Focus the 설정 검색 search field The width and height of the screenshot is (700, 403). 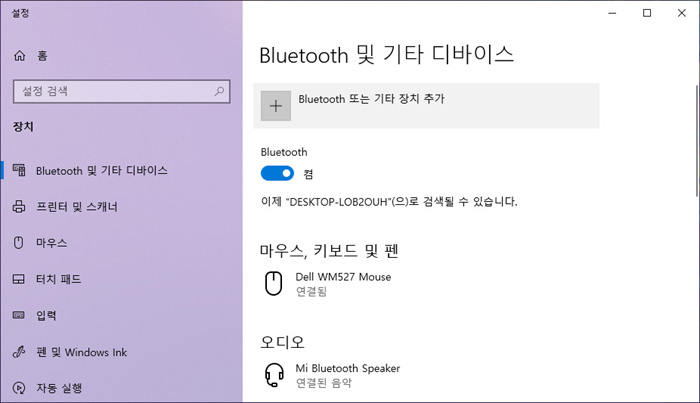click(121, 91)
